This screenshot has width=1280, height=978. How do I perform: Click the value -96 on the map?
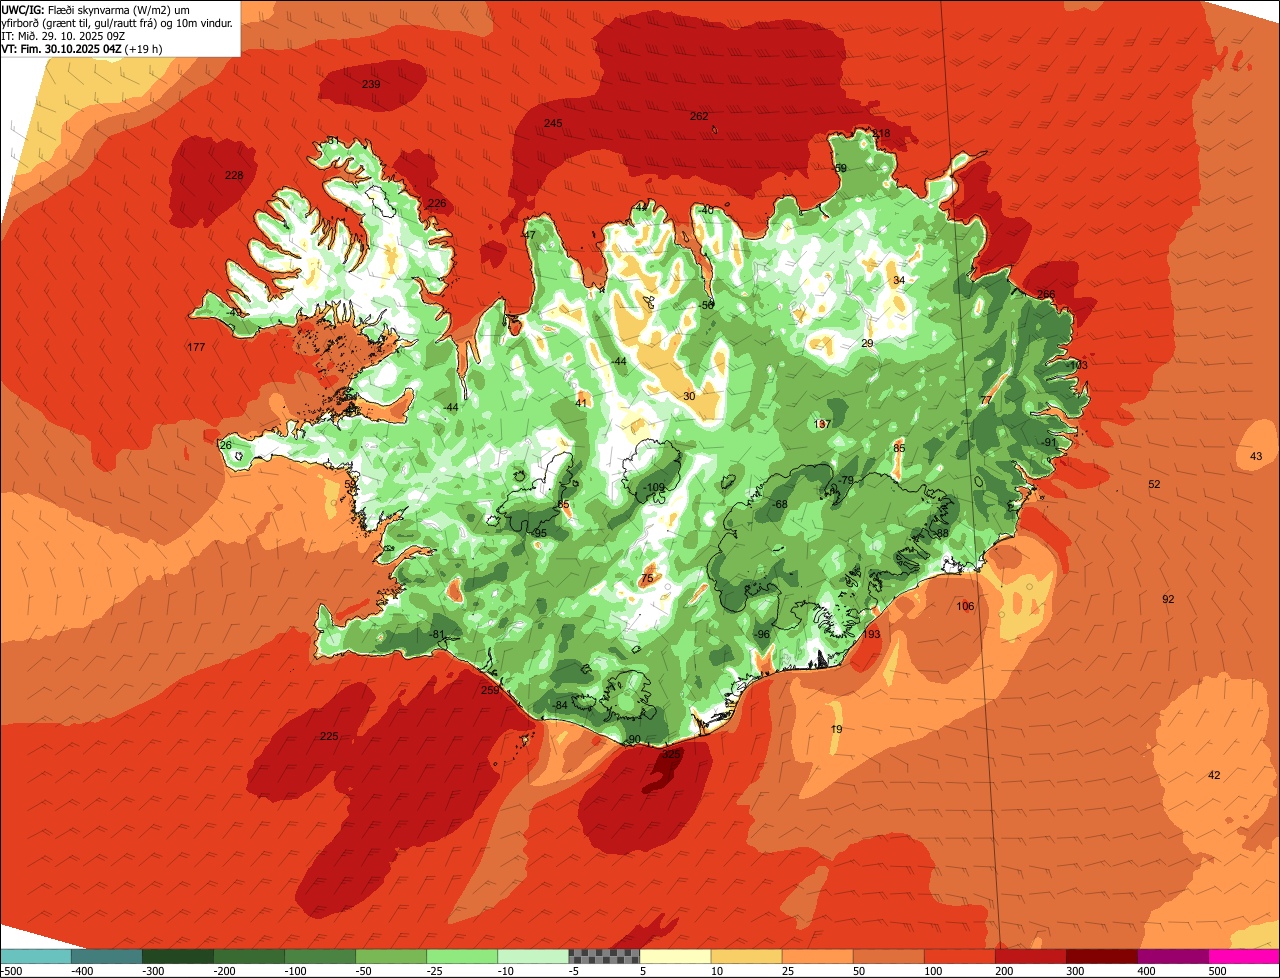click(x=762, y=634)
